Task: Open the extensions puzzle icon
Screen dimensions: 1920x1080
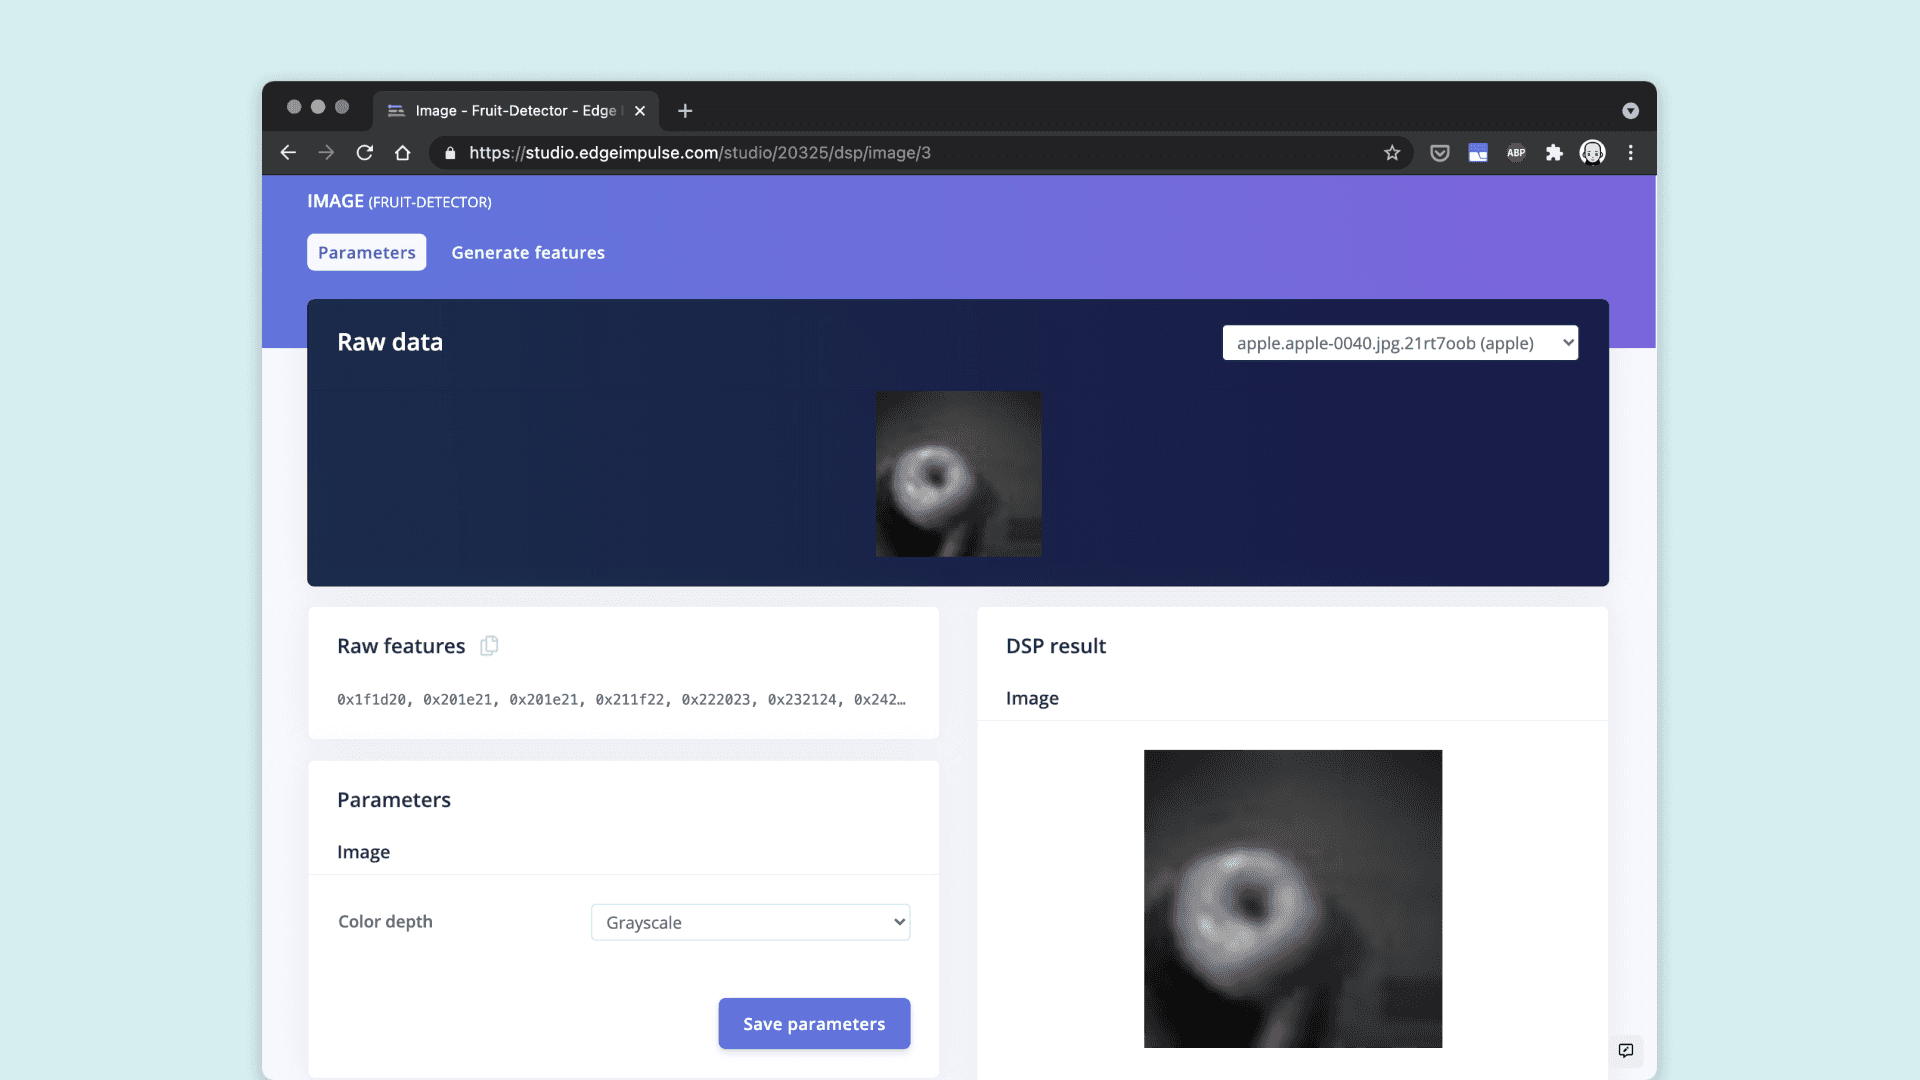Action: click(1554, 153)
